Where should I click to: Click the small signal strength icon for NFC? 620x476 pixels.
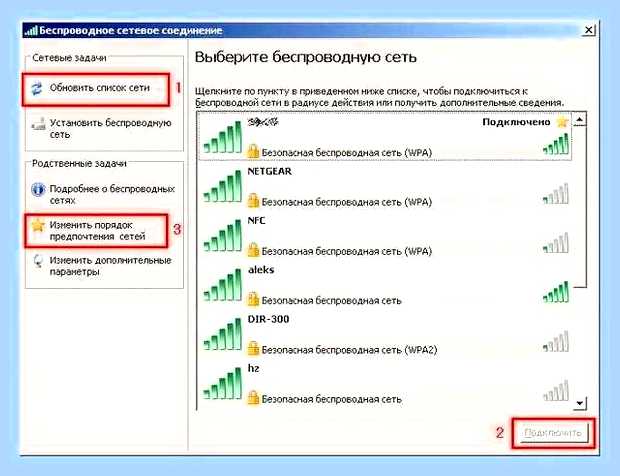pyautogui.click(x=556, y=243)
